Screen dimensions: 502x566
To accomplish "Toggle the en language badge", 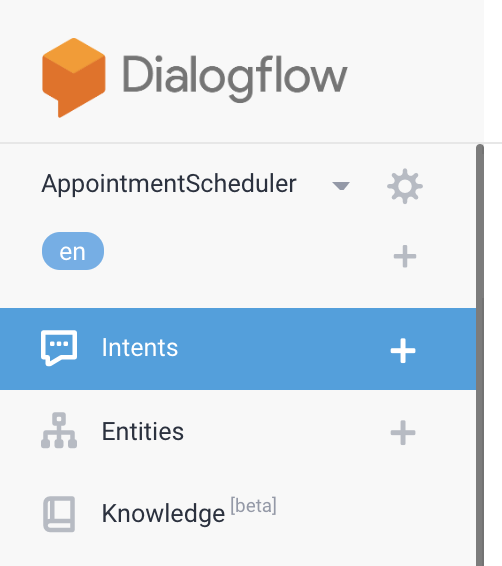I will 73,251.
